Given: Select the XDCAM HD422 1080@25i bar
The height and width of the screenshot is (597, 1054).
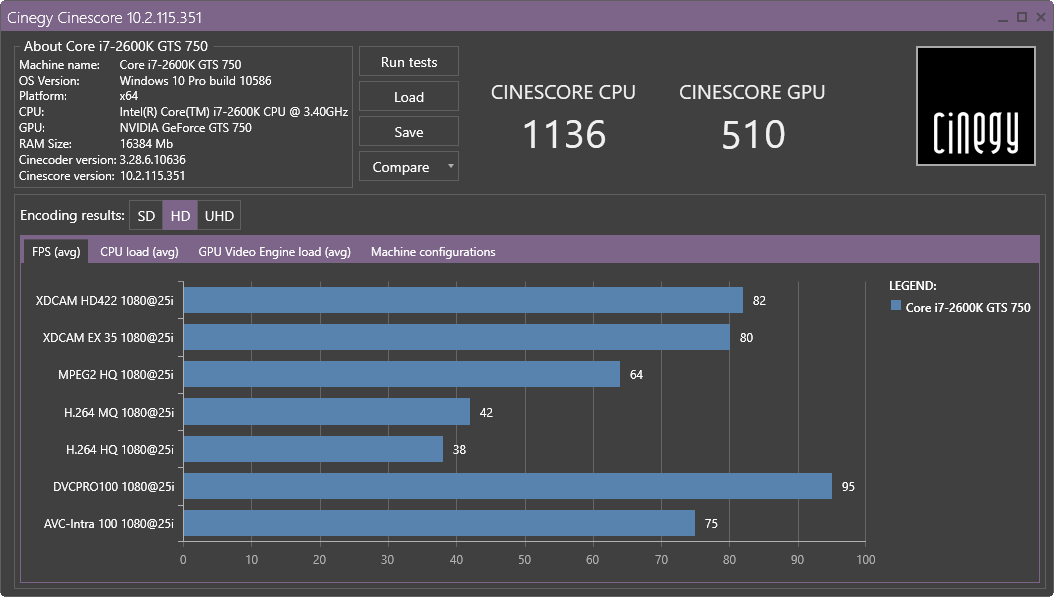Looking at the screenshot, I should pyautogui.click(x=463, y=300).
